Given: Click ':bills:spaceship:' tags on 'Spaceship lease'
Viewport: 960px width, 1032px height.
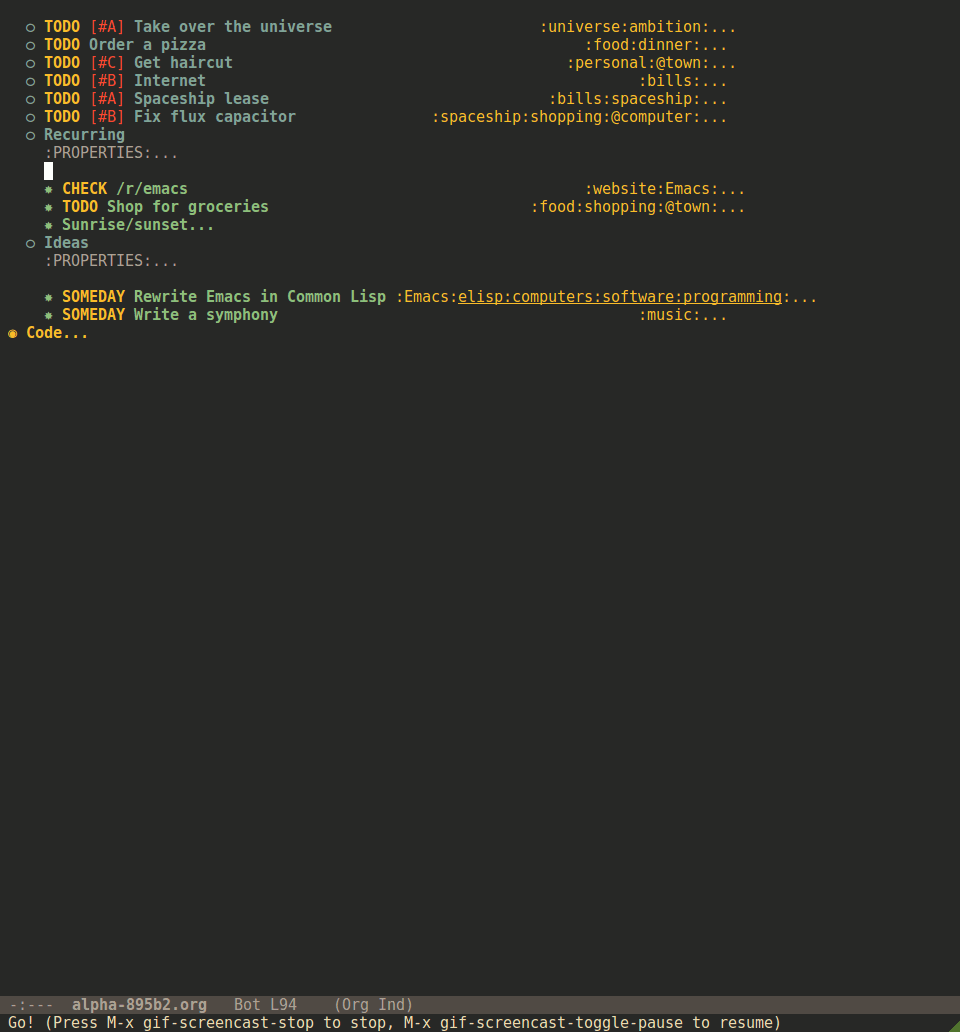Looking at the screenshot, I should [x=624, y=99].
